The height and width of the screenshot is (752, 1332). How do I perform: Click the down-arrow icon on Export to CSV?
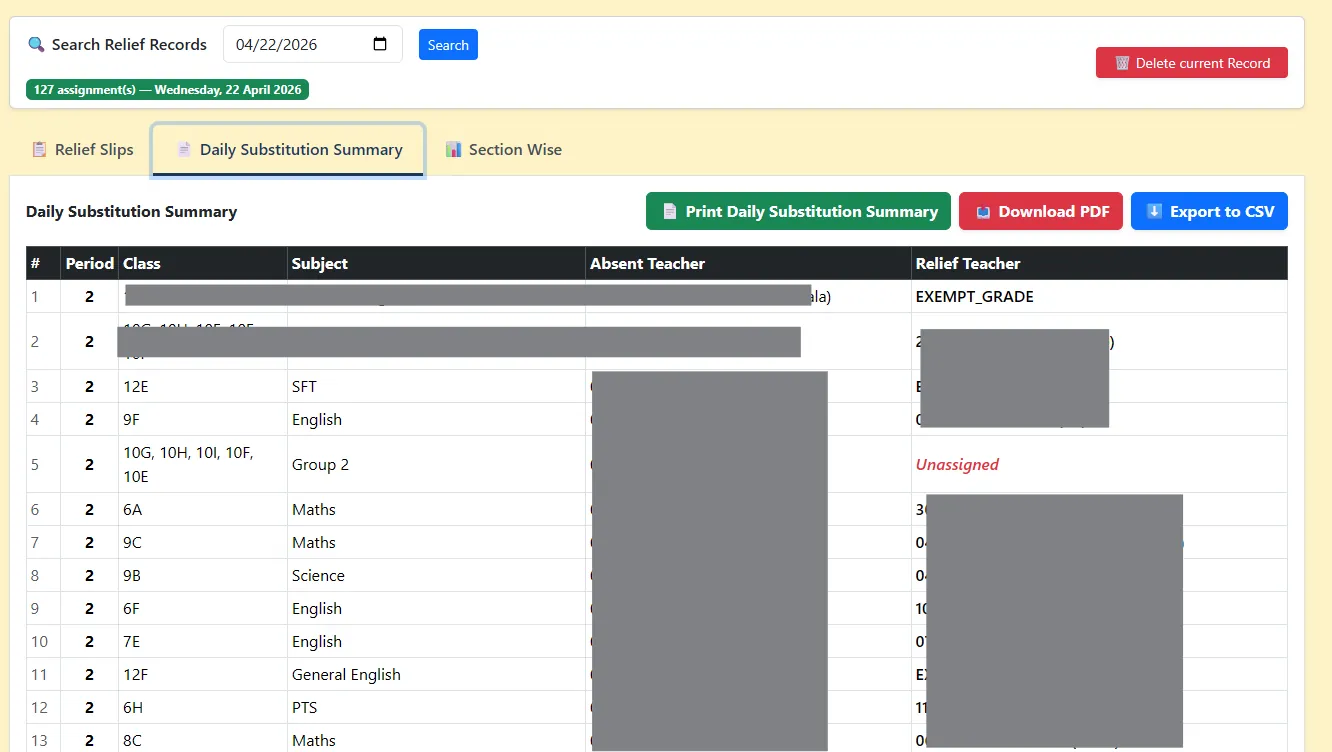point(1154,212)
